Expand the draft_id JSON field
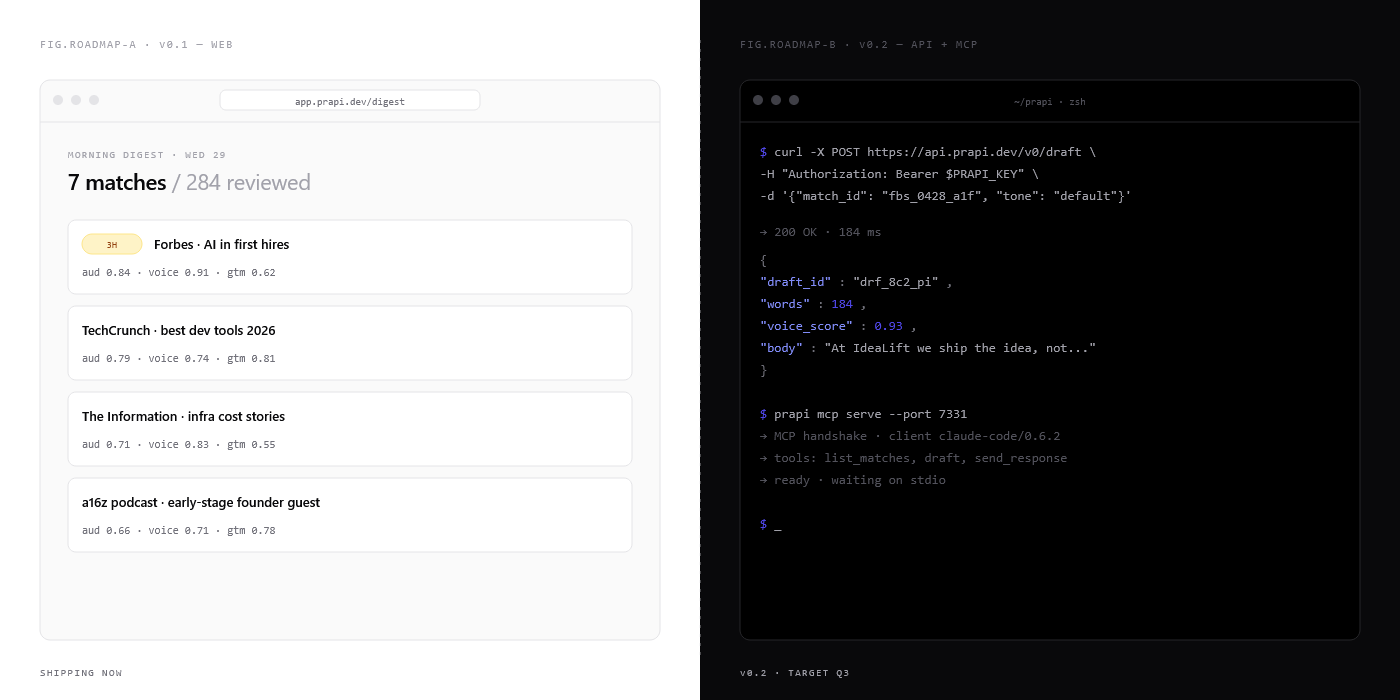 pos(796,281)
